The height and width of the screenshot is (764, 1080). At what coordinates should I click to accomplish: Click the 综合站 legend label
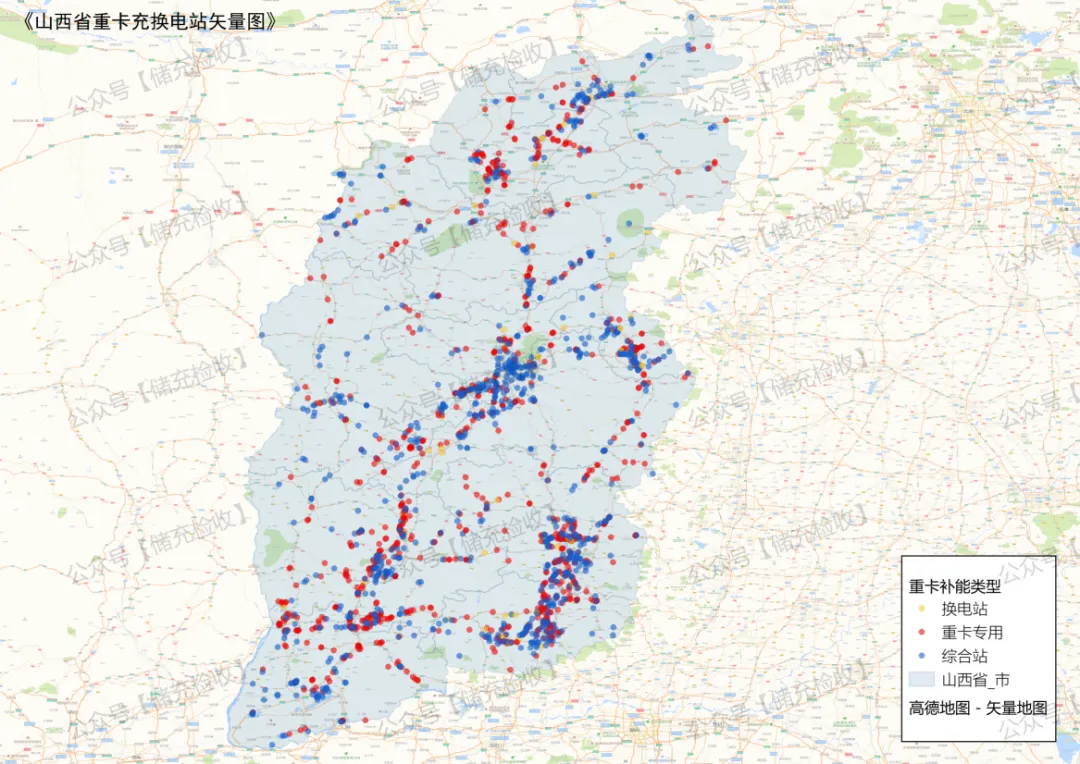click(x=965, y=656)
